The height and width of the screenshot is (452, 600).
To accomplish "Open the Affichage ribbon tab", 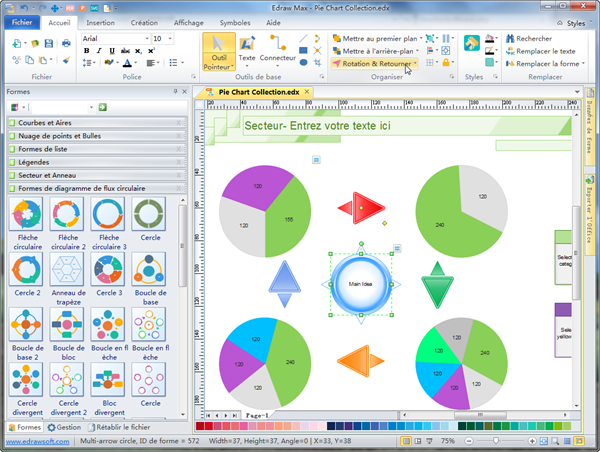I will click(189, 23).
